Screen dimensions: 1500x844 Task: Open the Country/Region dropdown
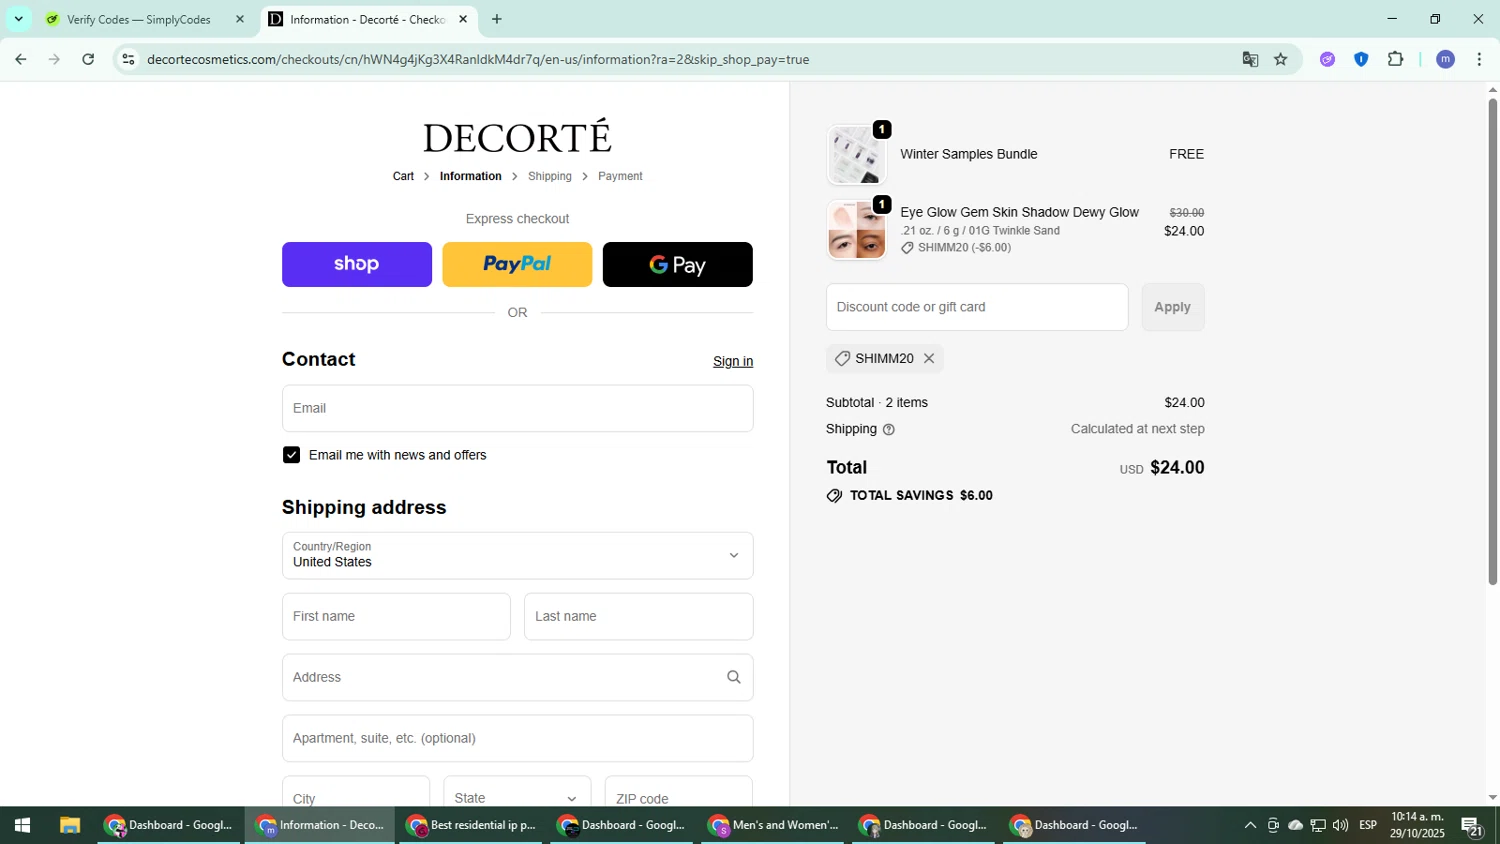(517, 555)
